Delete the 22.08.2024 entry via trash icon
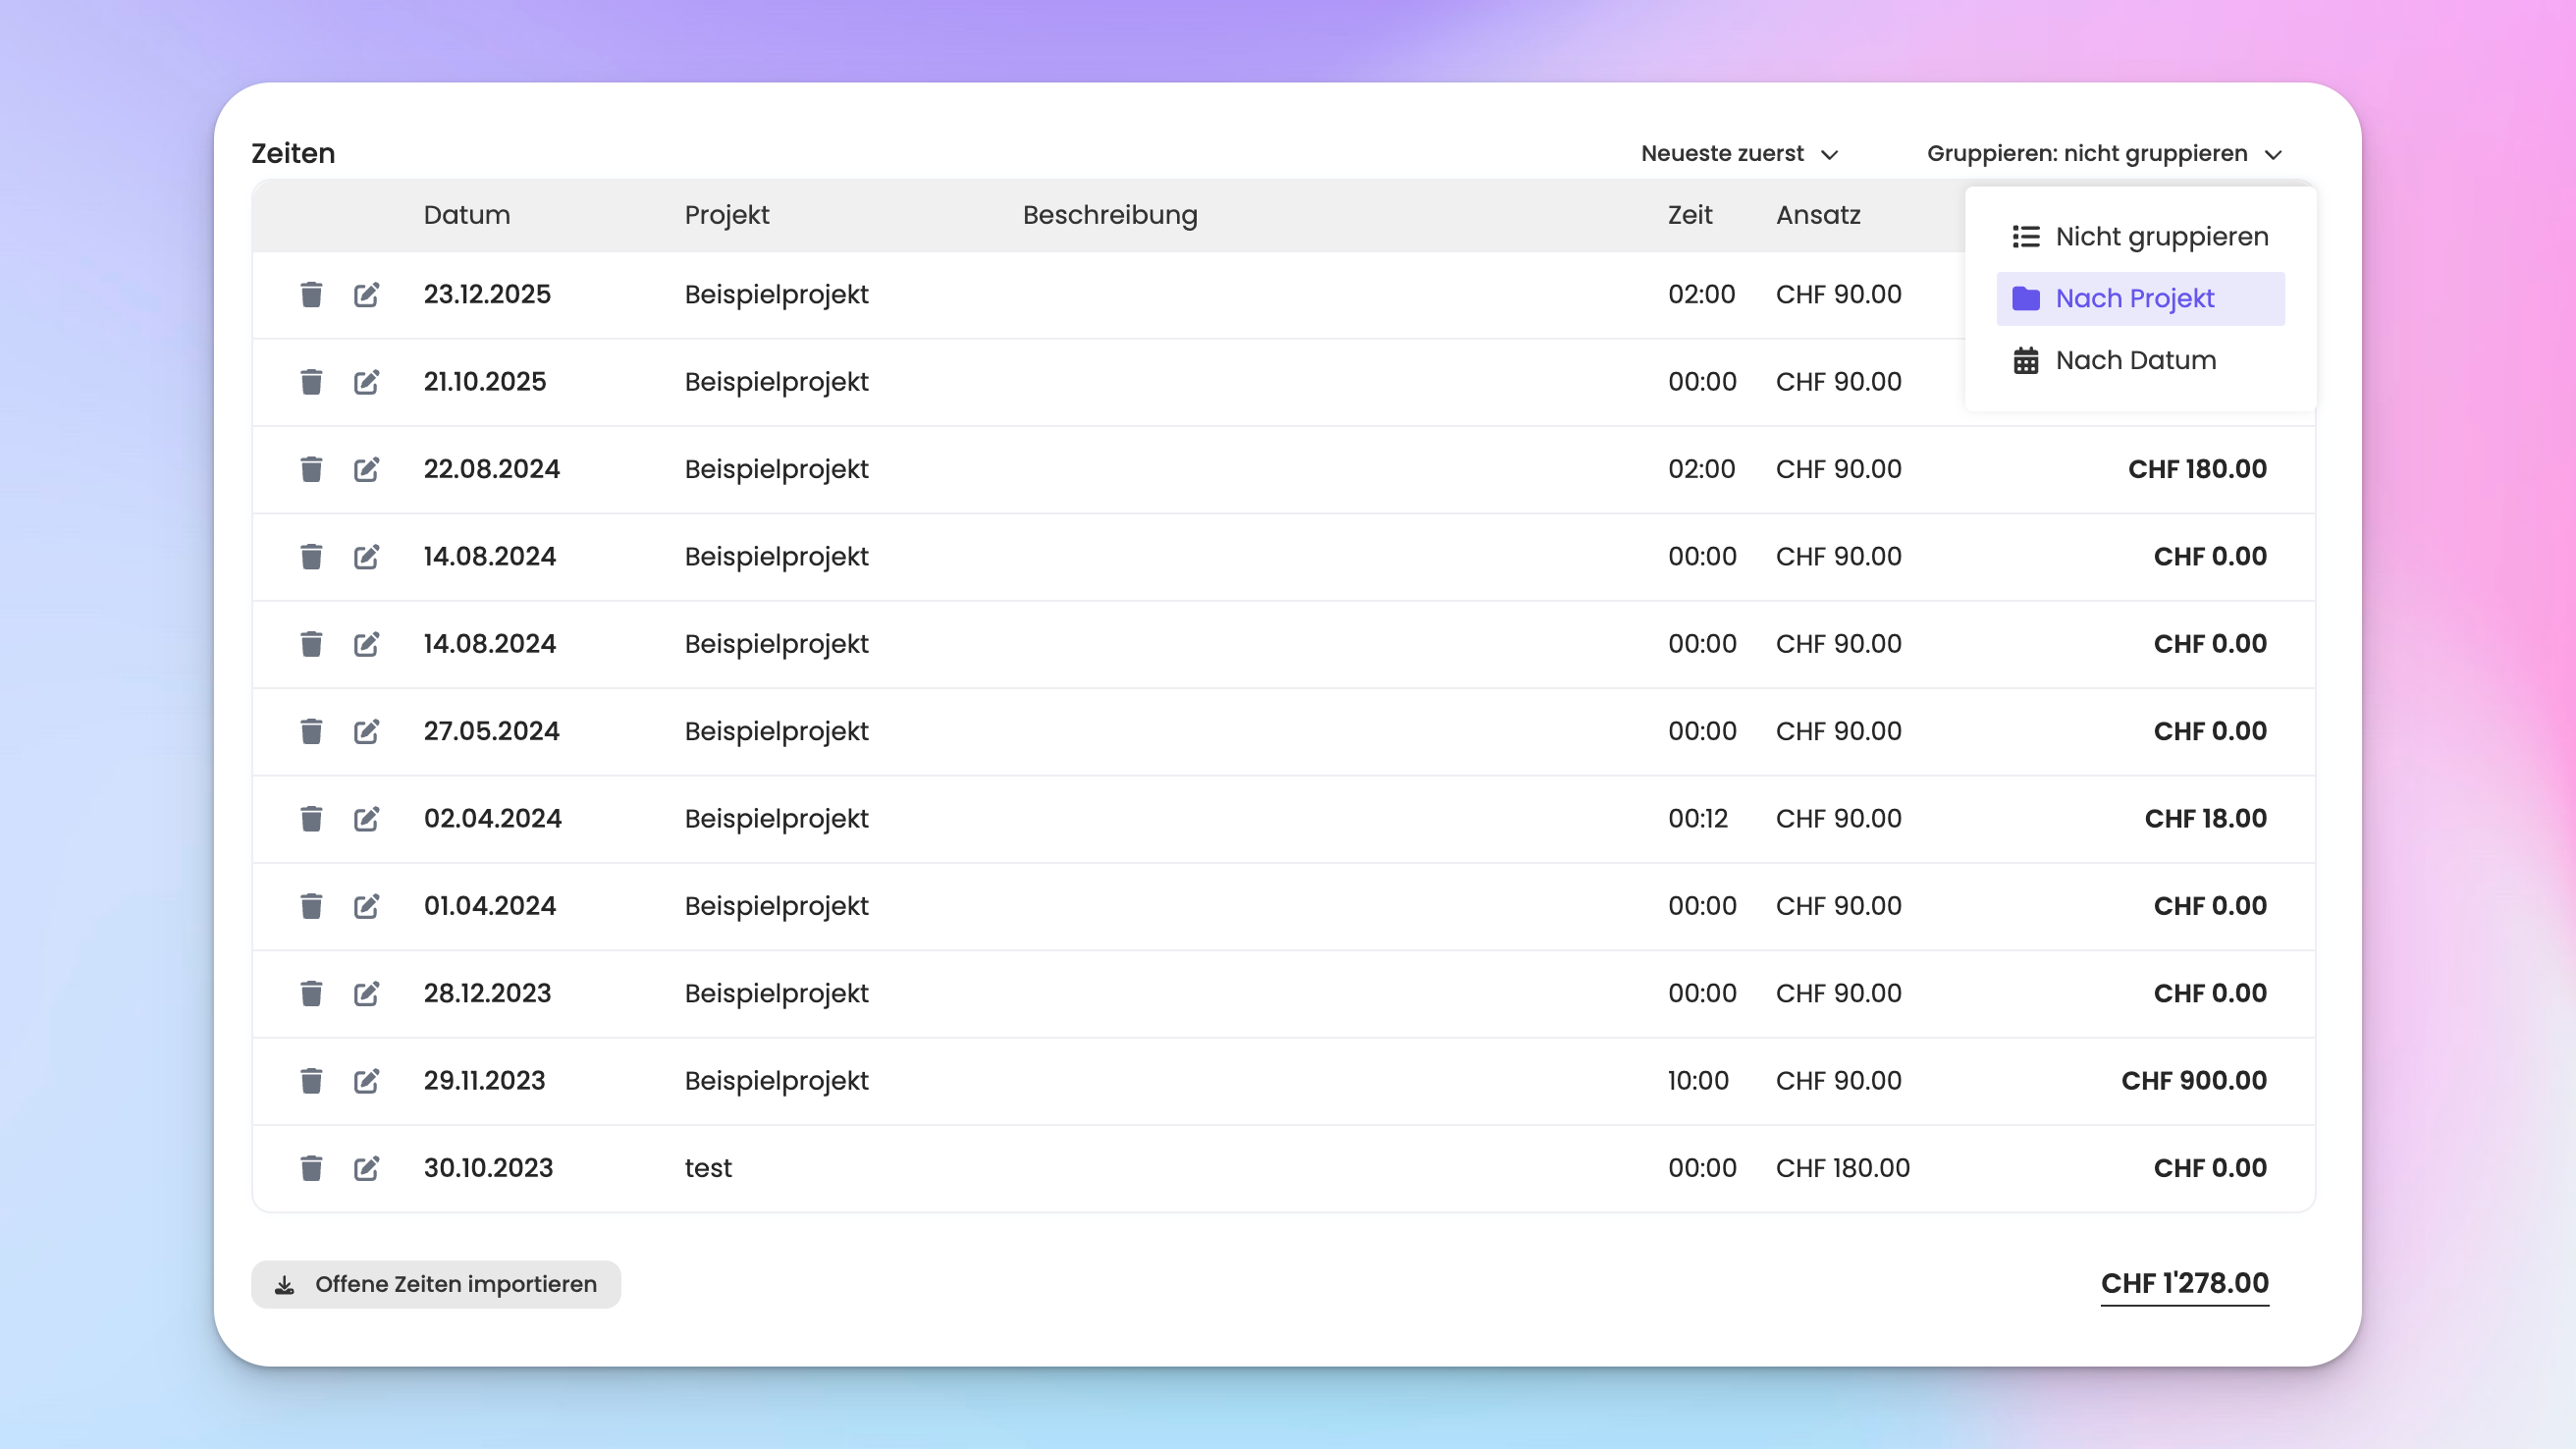The image size is (2576, 1449). click(x=311, y=469)
